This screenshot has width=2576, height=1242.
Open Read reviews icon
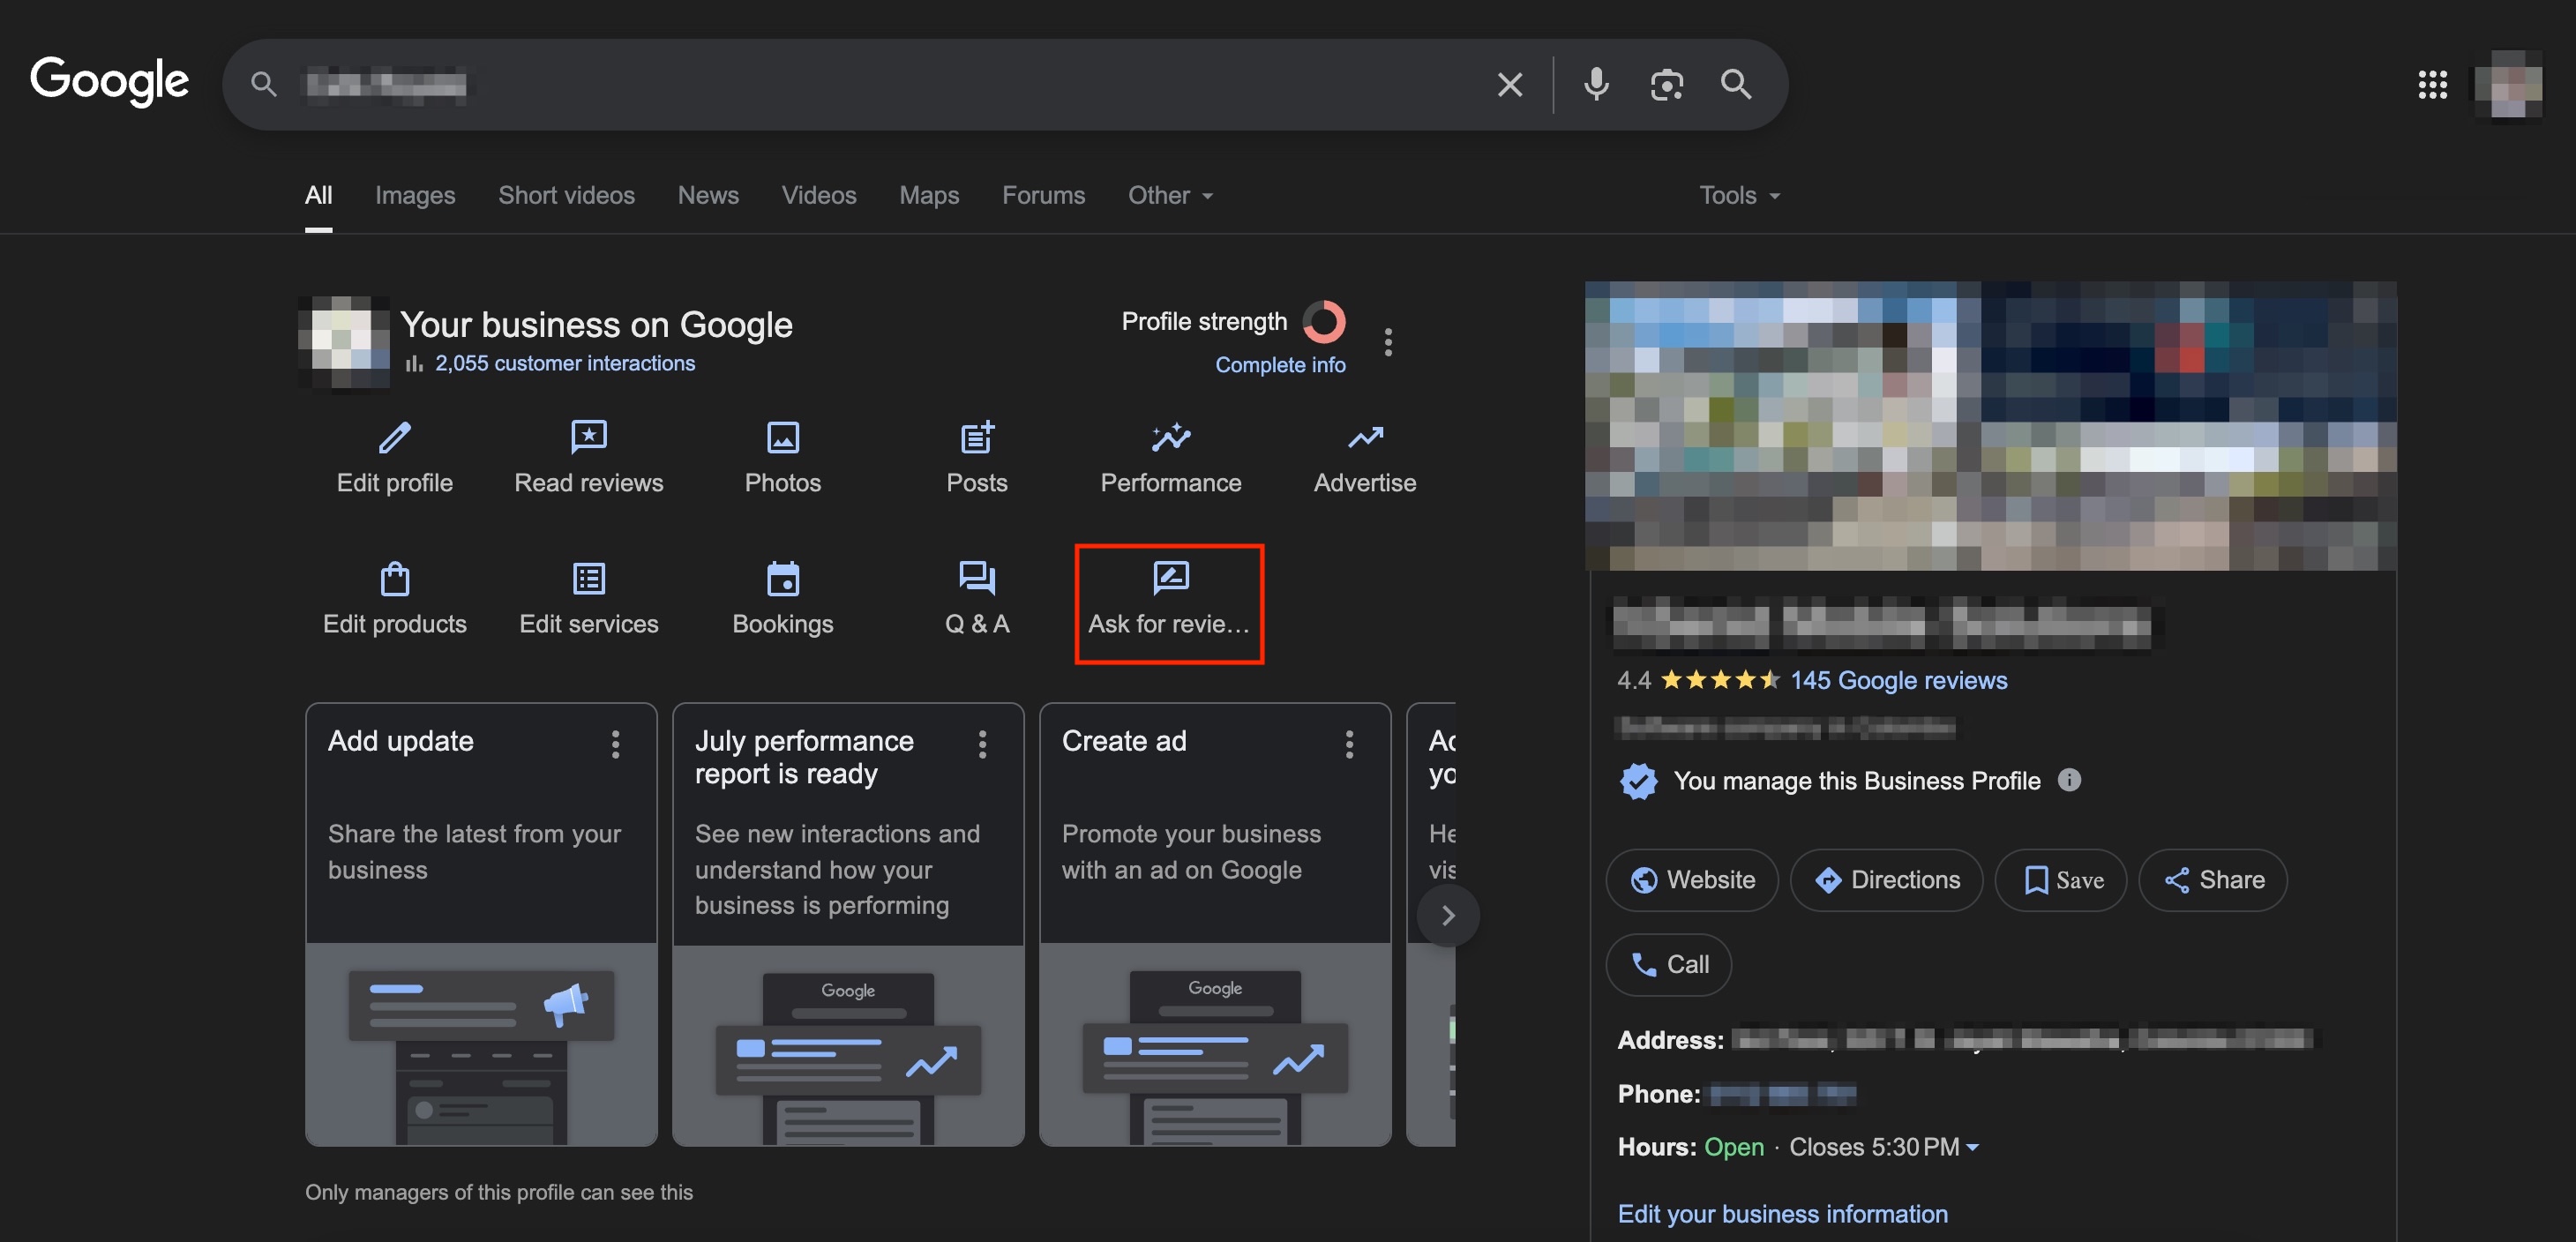click(x=588, y=437)
